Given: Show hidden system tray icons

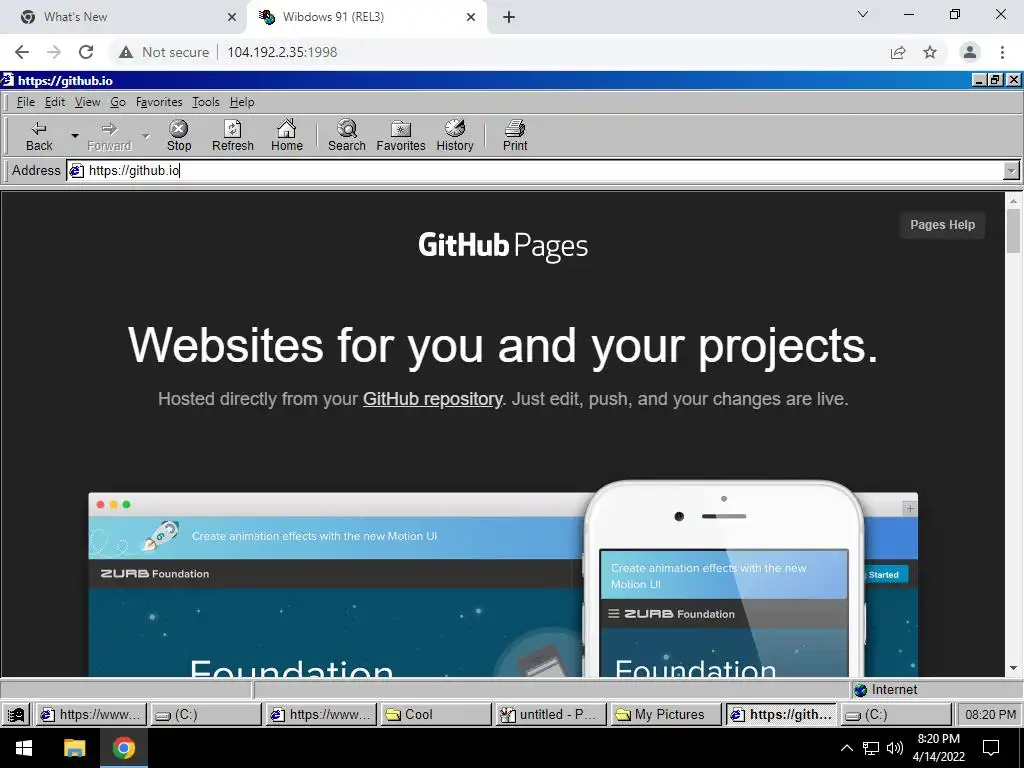Looking at the screenshot, I should click(846, 748).
